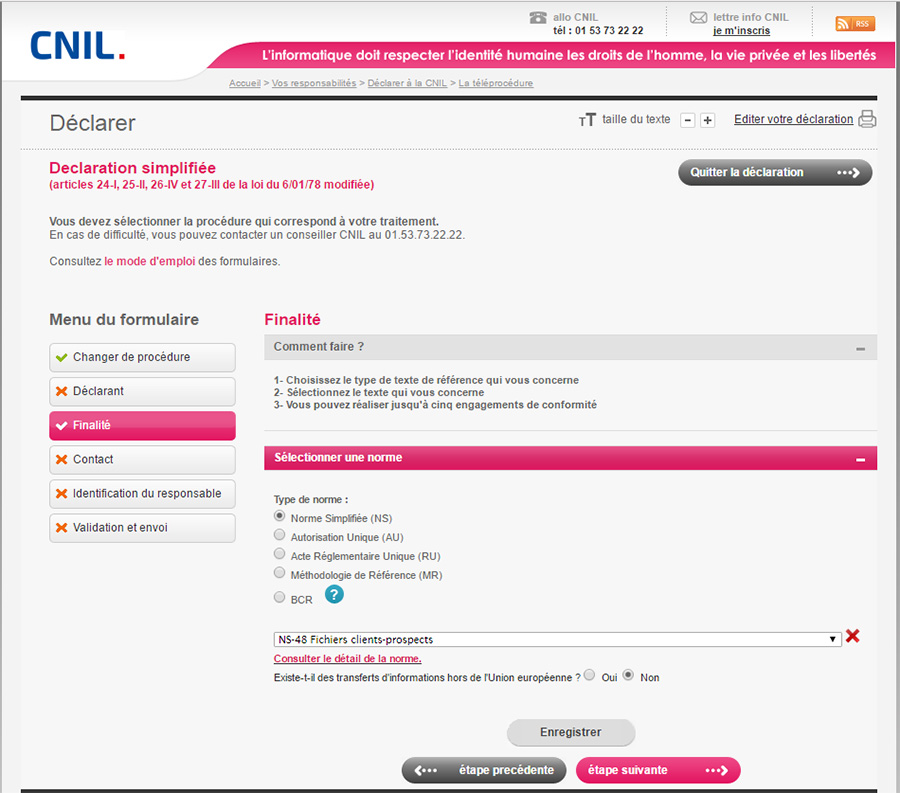Go back with étape précédente button

[484, 771]
